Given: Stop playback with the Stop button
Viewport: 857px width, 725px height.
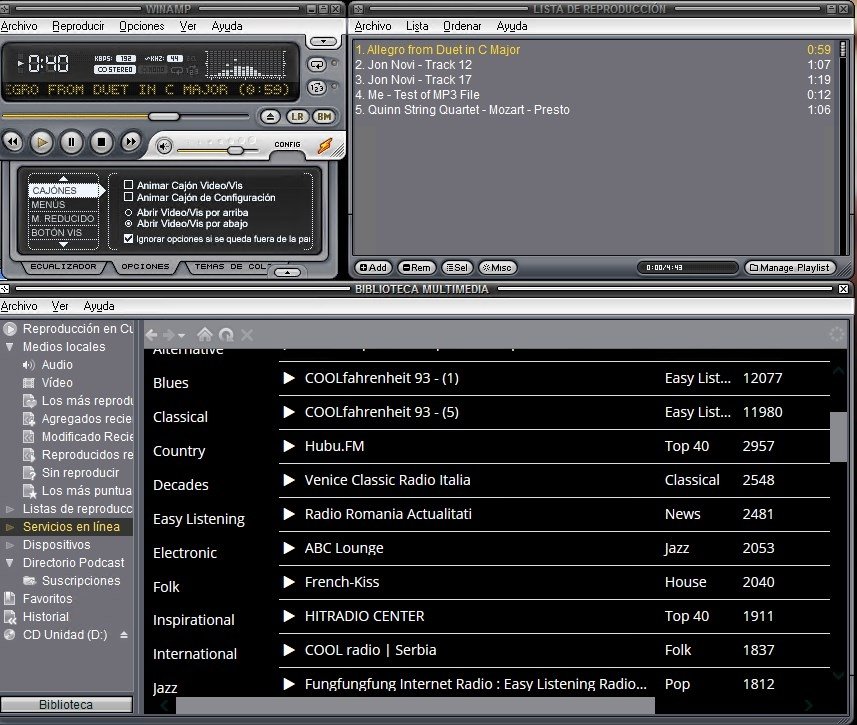Looking at the screenshot, I should tap(101, 142).
